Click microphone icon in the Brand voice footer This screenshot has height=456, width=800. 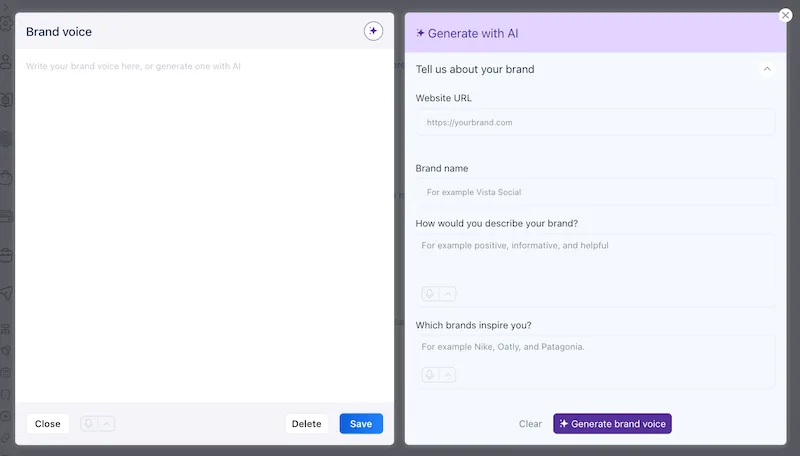[x=88, y=424]
